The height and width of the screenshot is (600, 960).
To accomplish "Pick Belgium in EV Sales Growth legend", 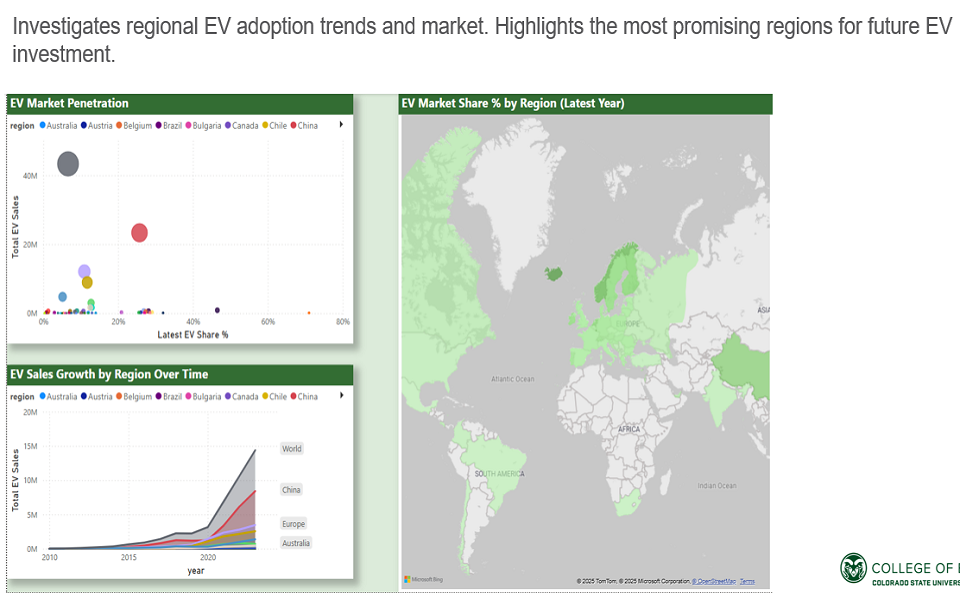I will pos(134,397).
